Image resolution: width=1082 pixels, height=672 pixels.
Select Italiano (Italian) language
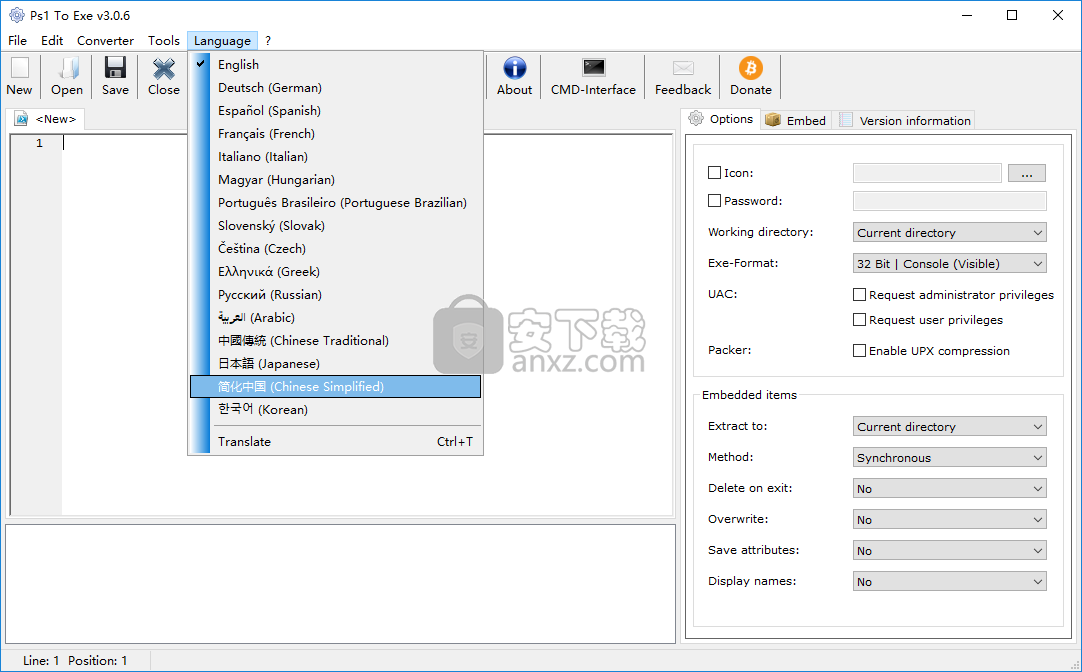pyautogui.click(x=335, y=157)
